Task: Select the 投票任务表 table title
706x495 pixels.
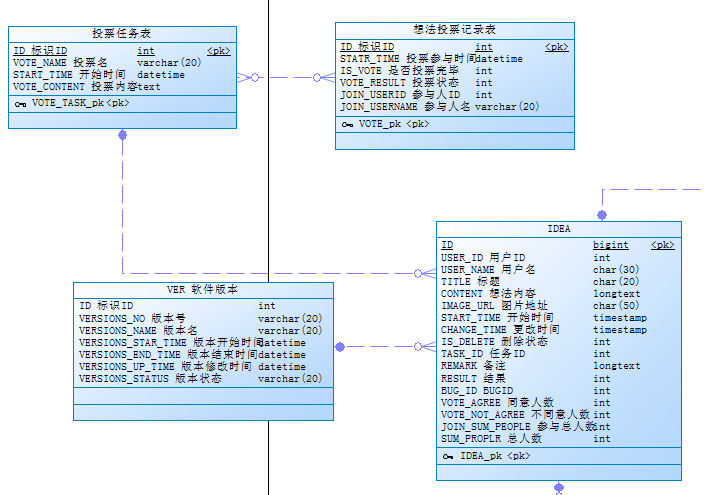Action: pyautogui.click(x=122, y=34)
